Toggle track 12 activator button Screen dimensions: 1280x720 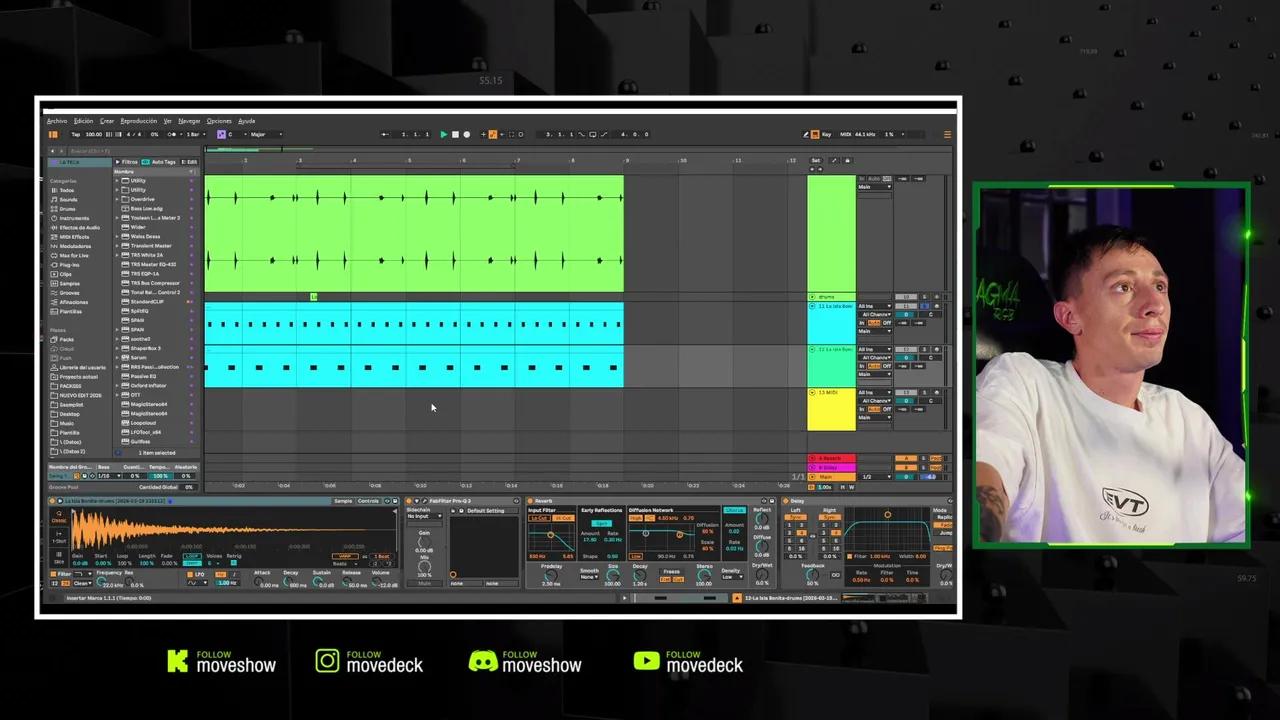905,349
